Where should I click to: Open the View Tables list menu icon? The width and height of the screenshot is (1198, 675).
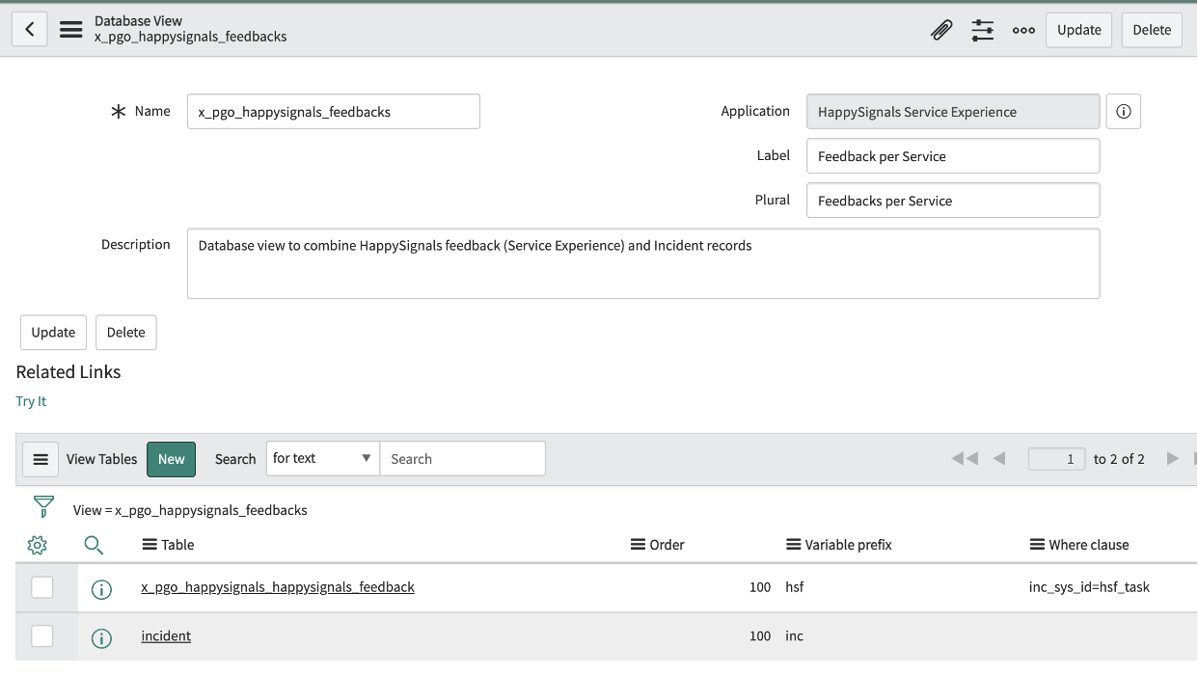click(40, 459)
